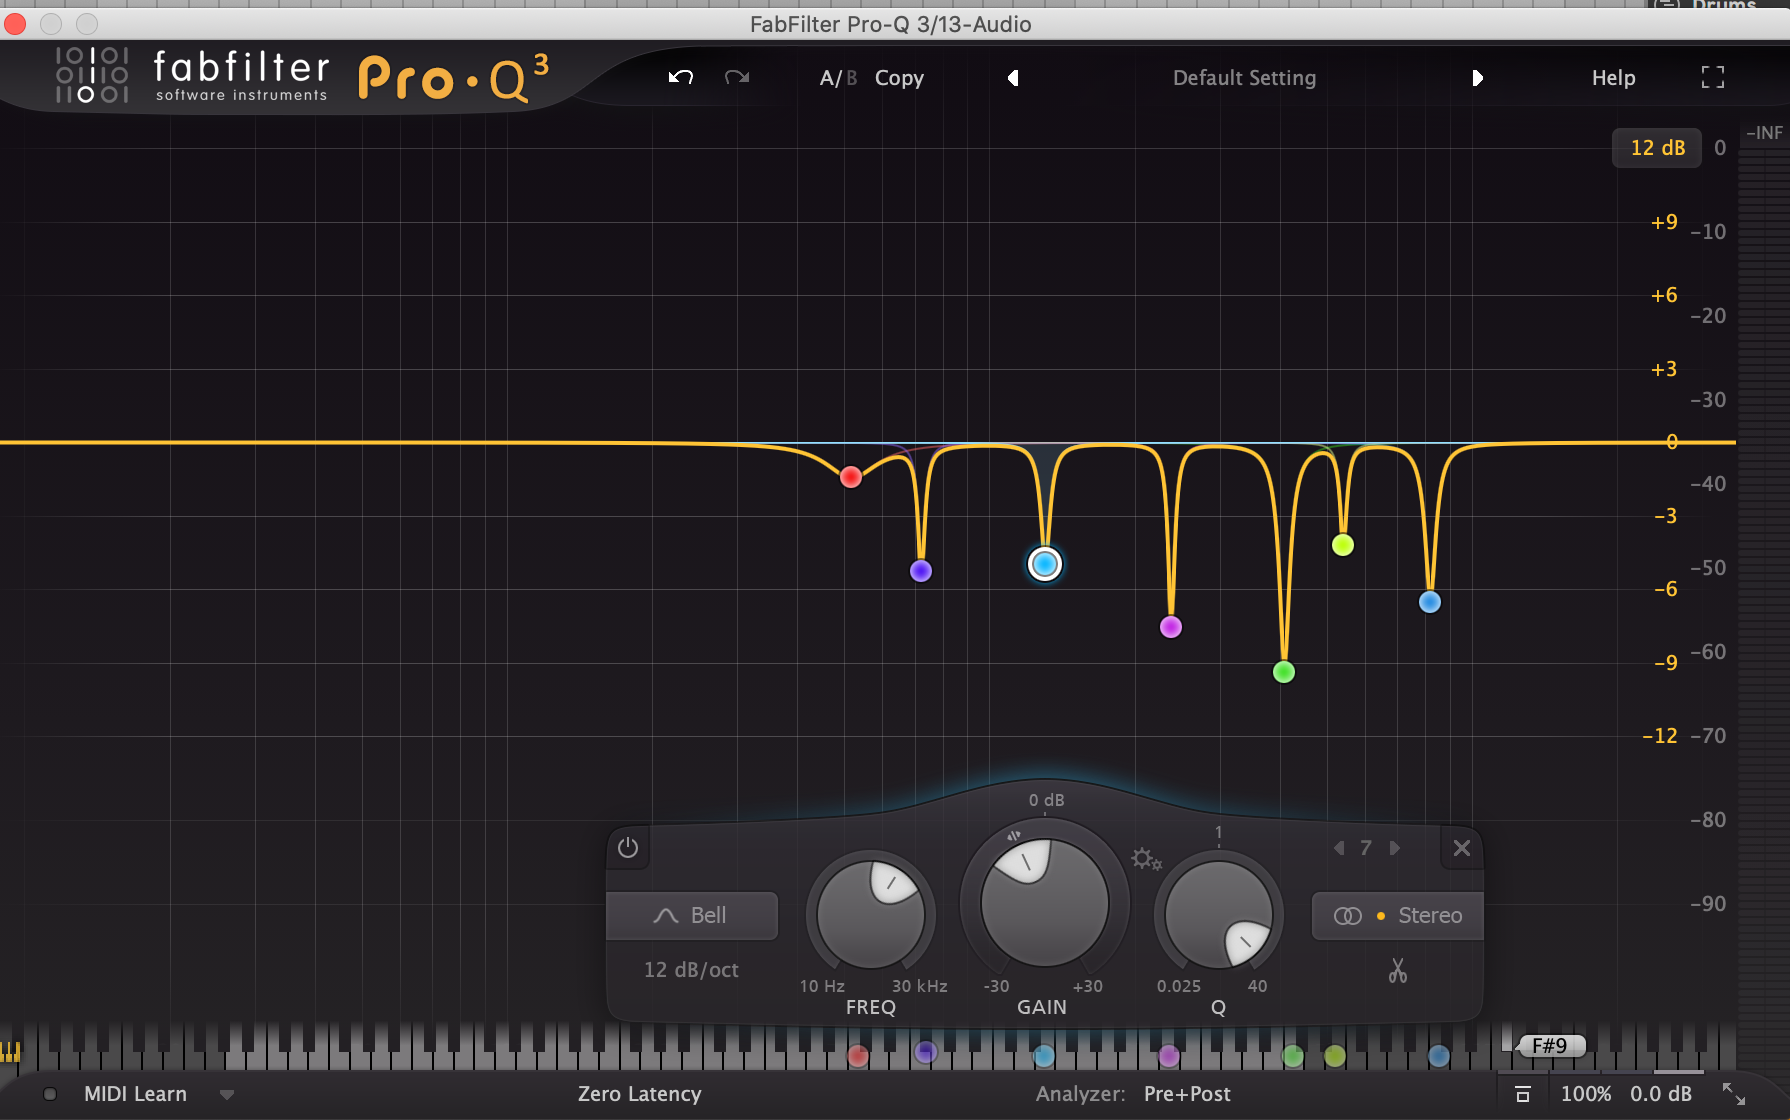Enter full screen mode icon
Screen dimensions: 1790x1120
pyautogui.click(x=1713, y=77)
